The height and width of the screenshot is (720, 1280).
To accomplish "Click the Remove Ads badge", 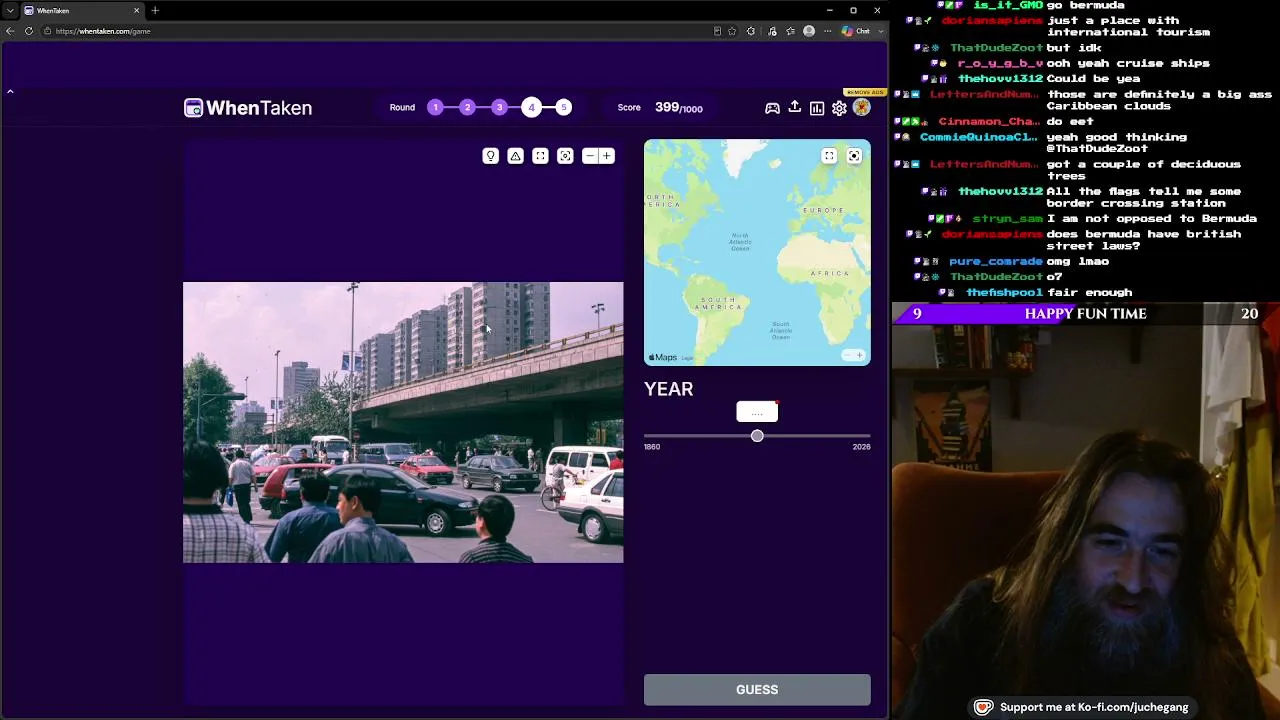I will 864,92.
